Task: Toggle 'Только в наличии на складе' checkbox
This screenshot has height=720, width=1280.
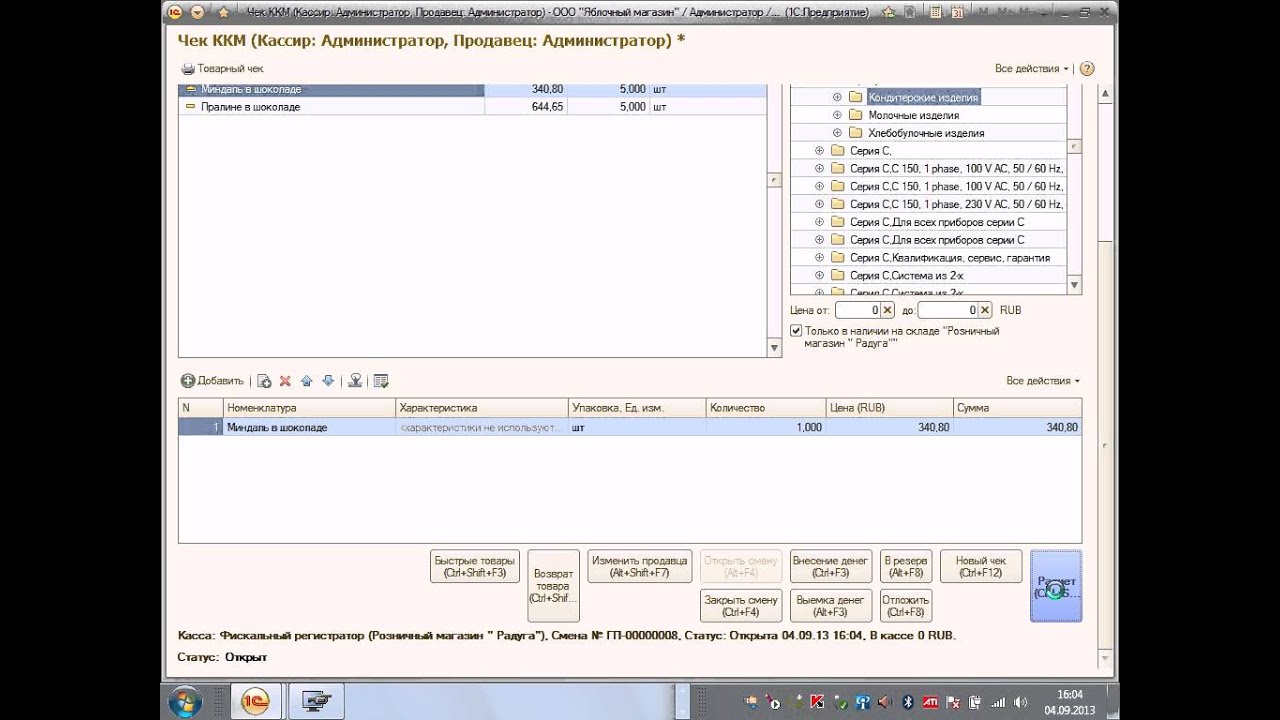Action: pyautogui.click(x=796, y=331)
